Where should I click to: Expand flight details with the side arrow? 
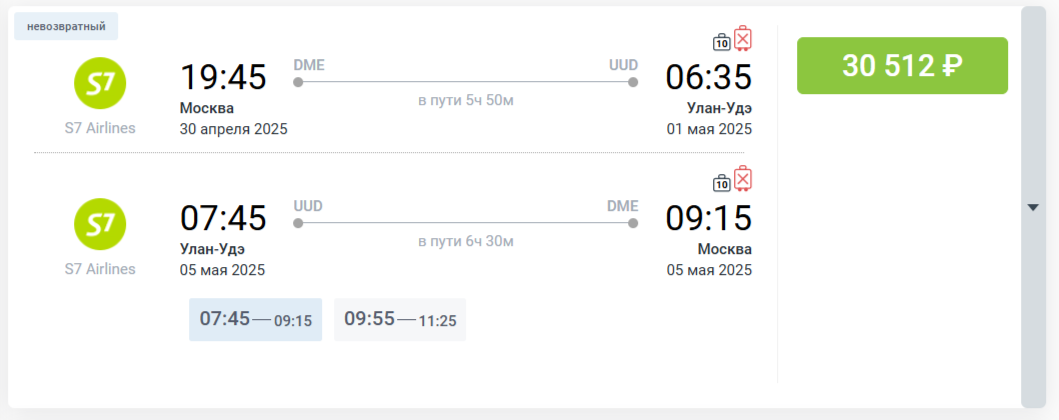click(1033, 207)
